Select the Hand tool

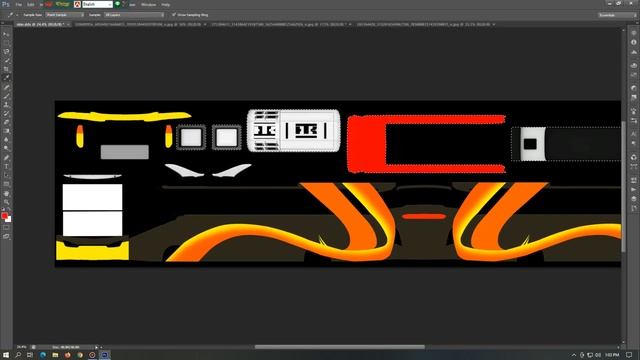[6, 193]
